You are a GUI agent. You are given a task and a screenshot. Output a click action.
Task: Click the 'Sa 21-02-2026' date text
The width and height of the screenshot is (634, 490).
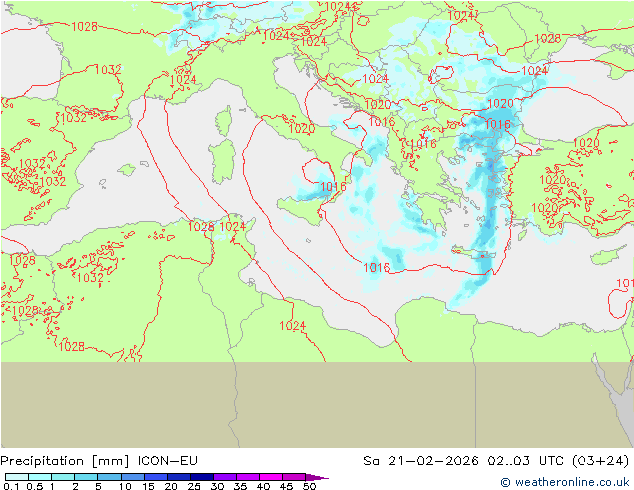421,460
